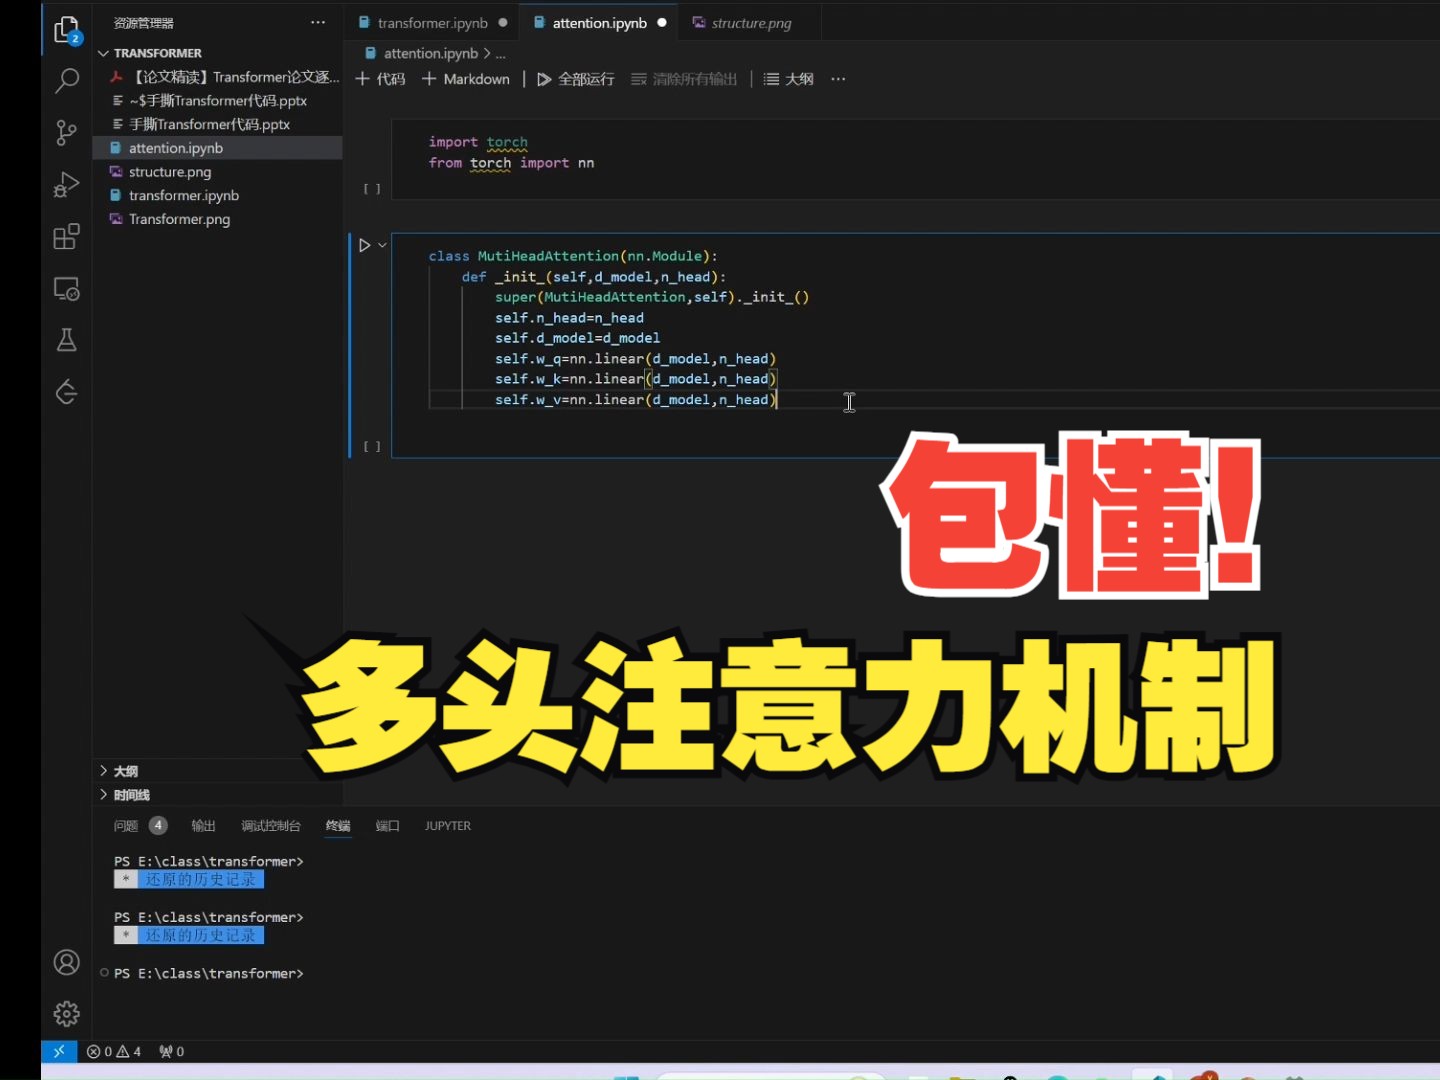1440x1080 pixels.
Task: Open the 问题 problems panel tab
Action: 126,826
